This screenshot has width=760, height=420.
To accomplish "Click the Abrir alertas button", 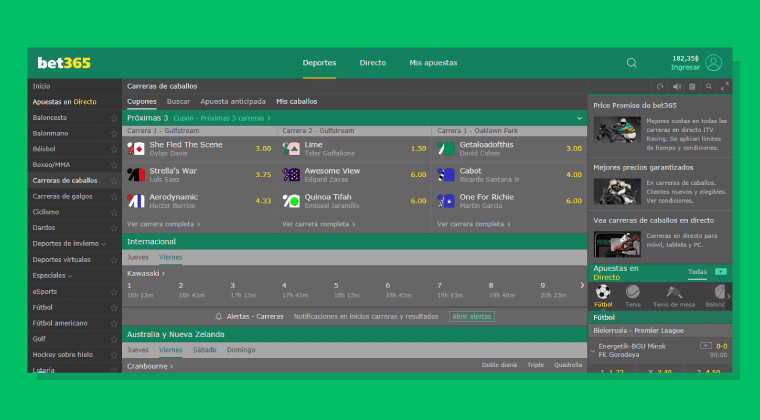I will point(471,316).
